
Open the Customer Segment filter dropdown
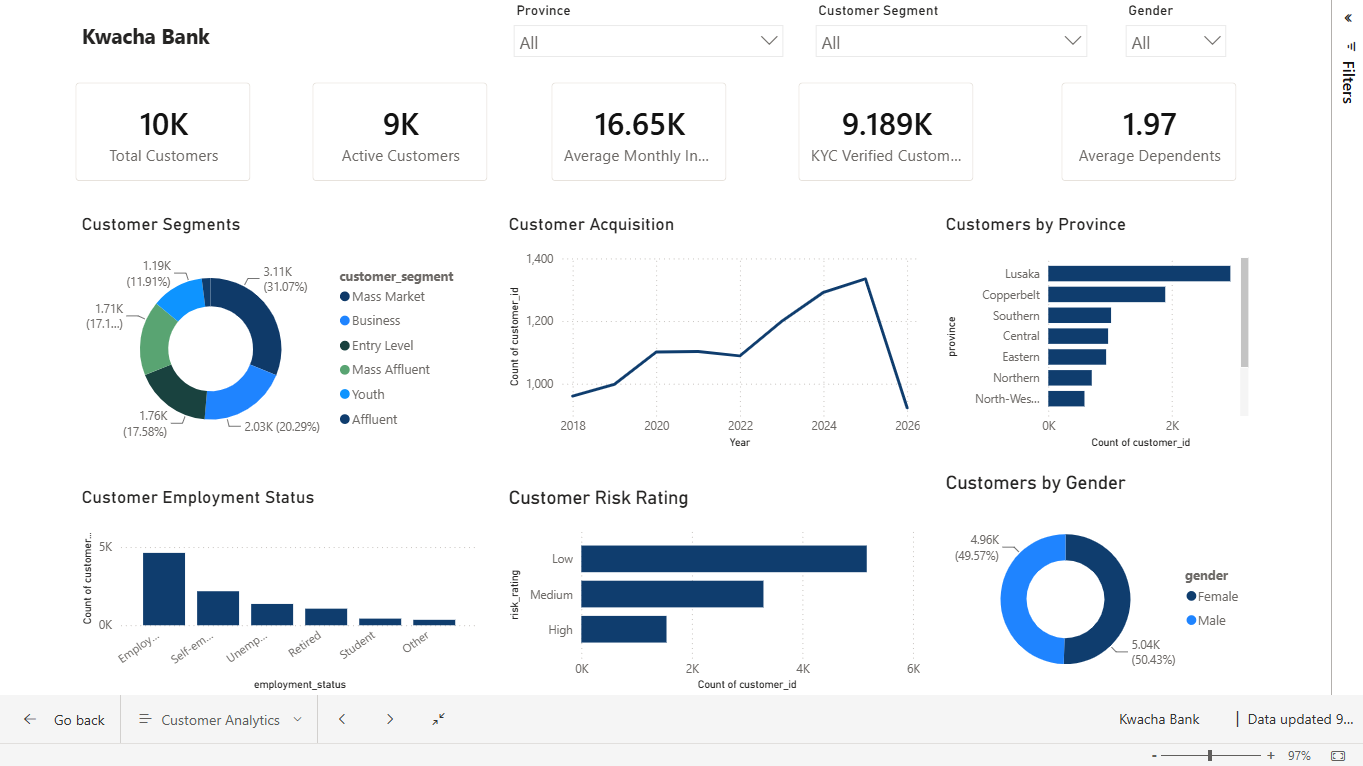click(951, 42)
